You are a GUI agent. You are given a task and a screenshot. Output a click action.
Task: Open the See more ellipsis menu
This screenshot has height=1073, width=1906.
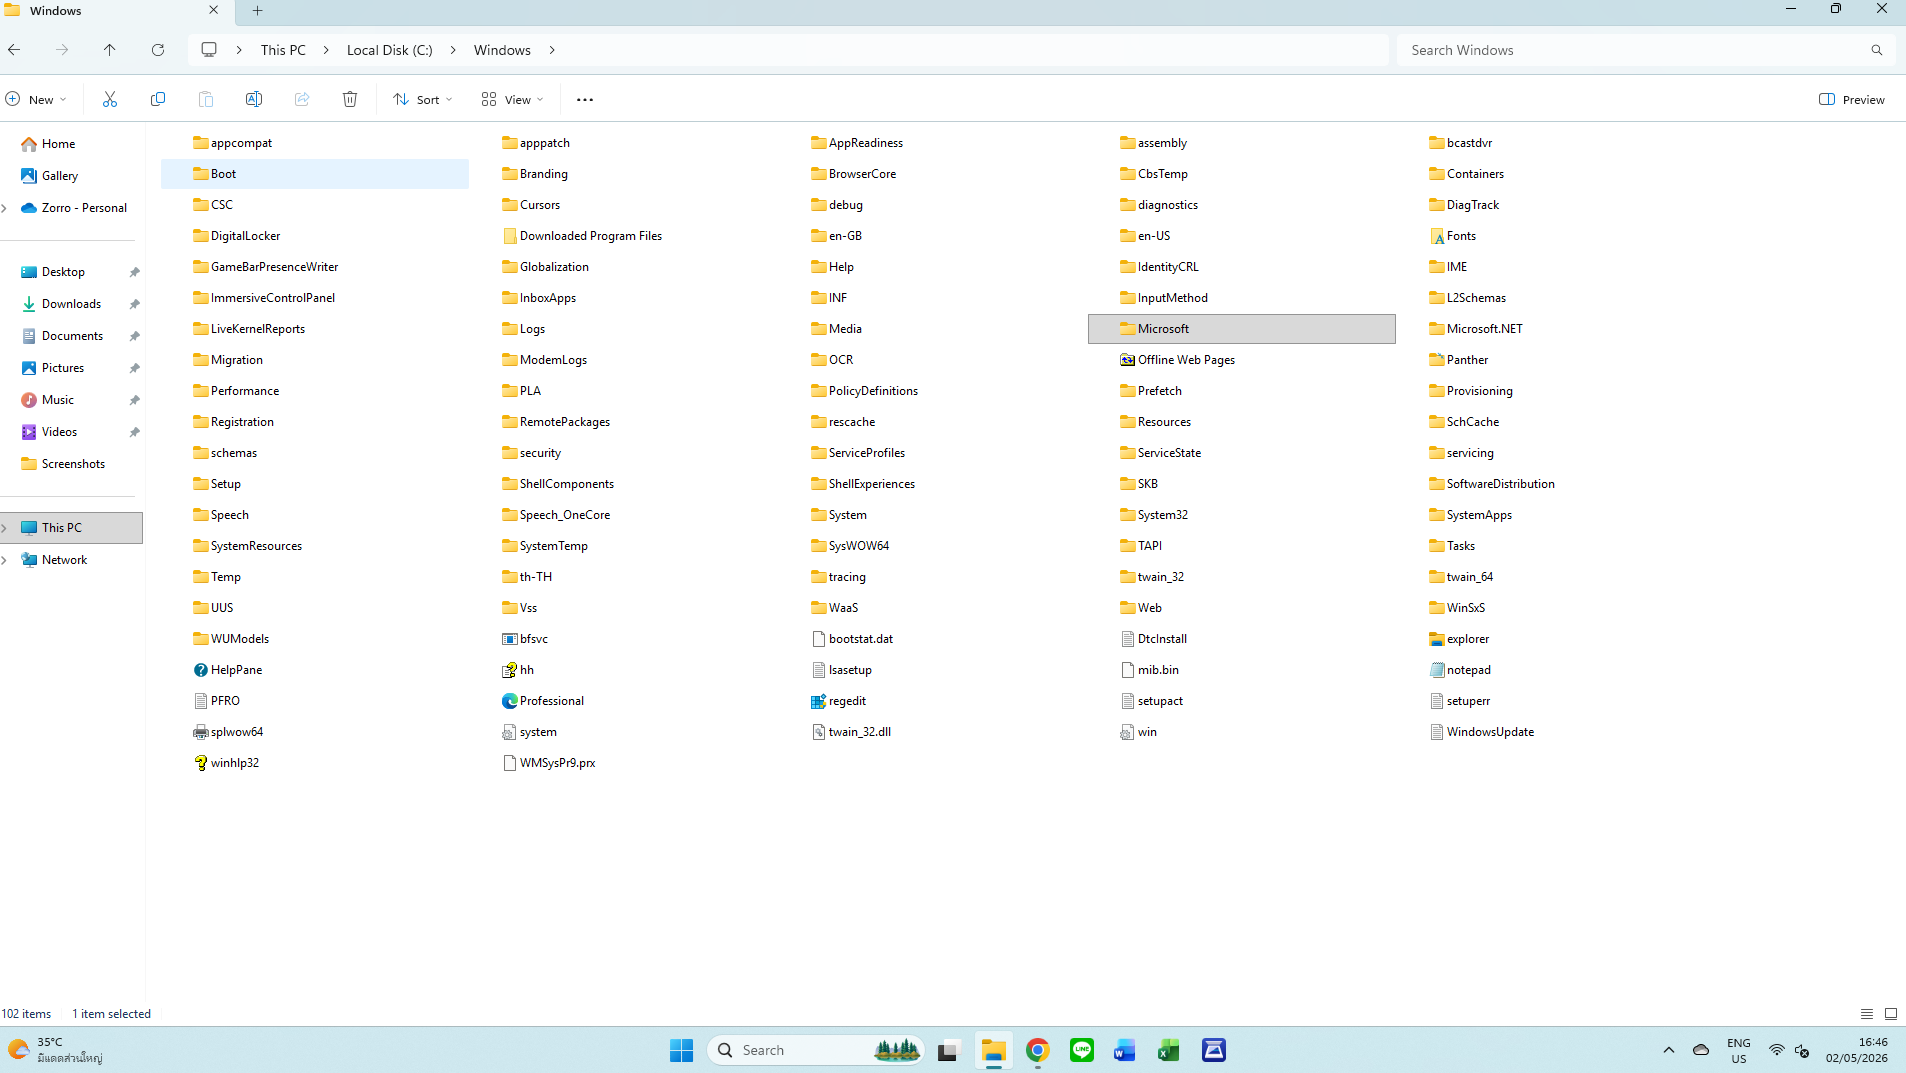pos(585,99)
